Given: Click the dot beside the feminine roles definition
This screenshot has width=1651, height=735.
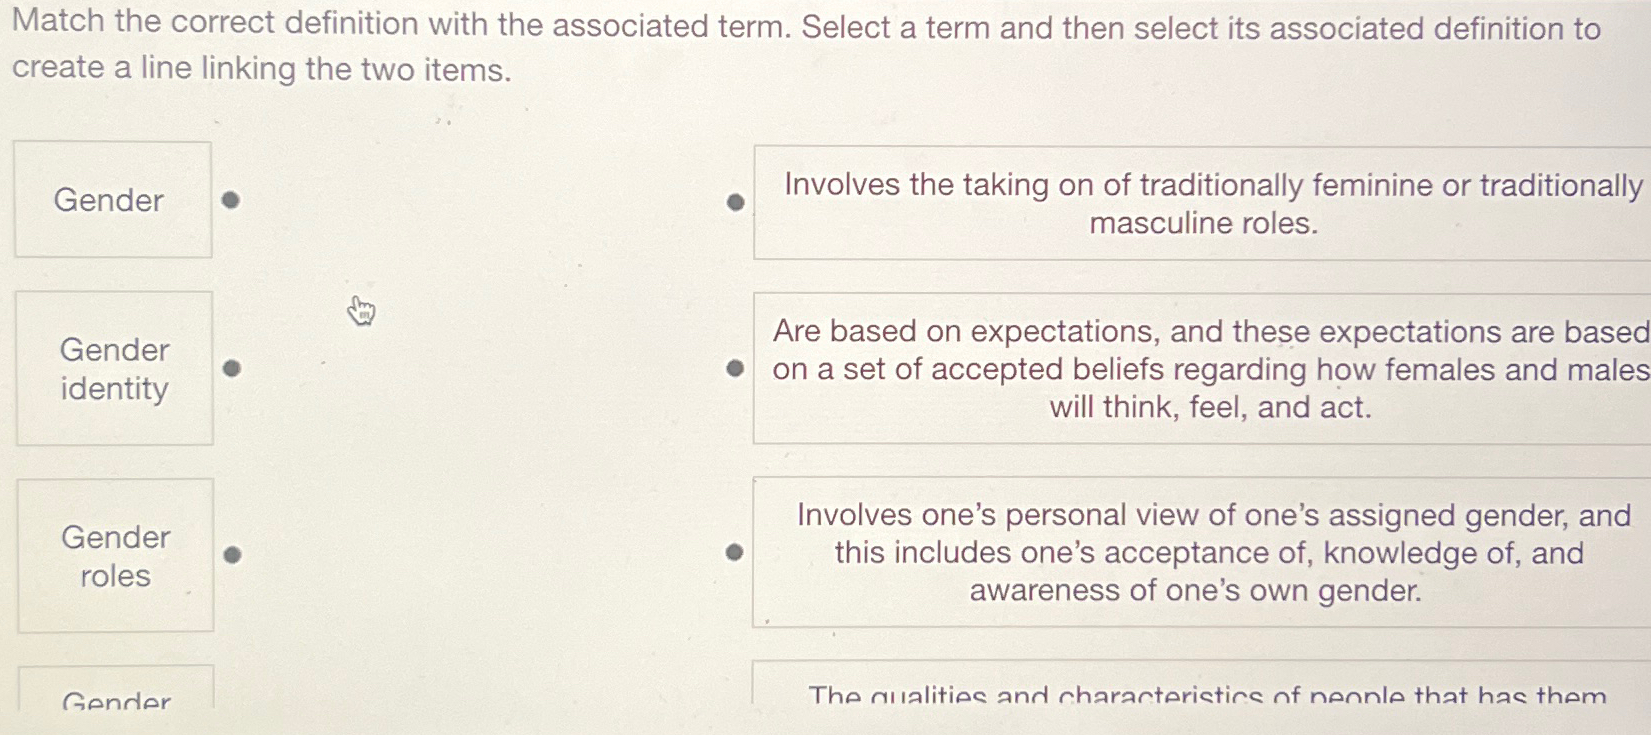Looking at the screenshot, I should pos(737,202).
